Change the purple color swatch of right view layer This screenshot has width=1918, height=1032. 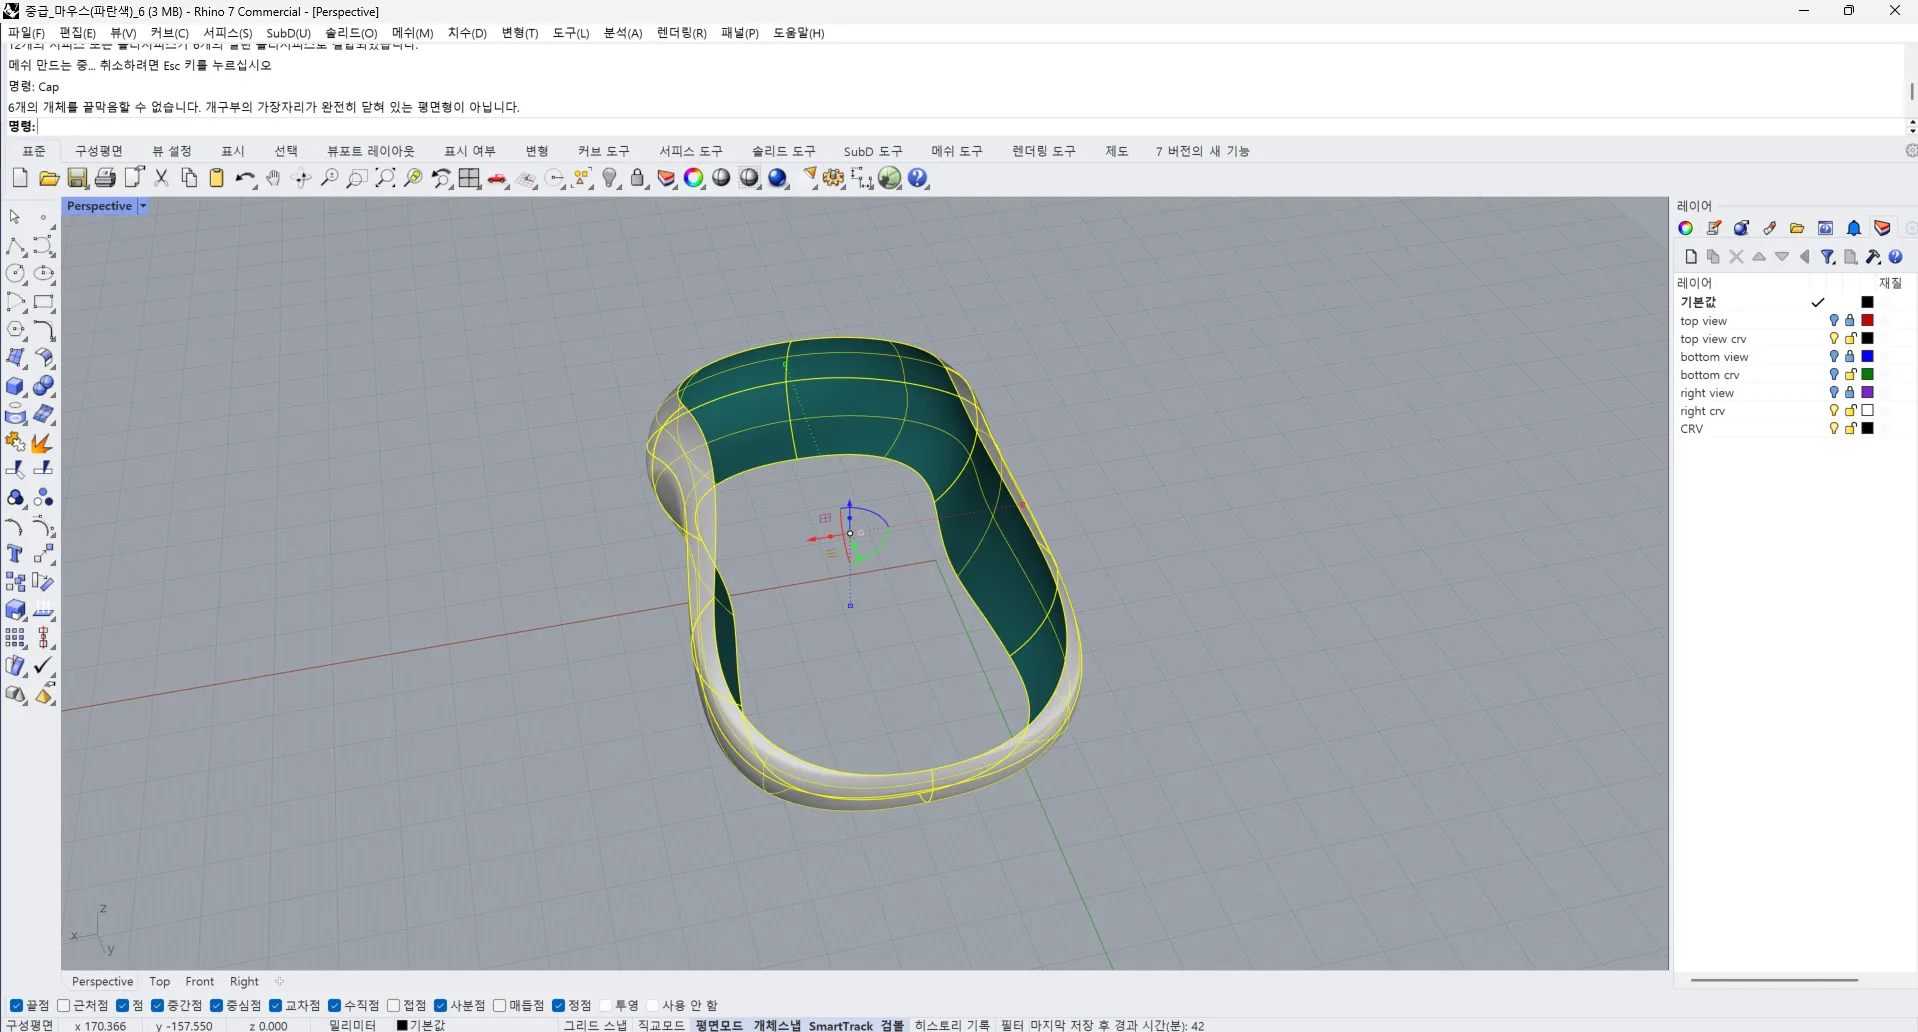pos(1867,393)
